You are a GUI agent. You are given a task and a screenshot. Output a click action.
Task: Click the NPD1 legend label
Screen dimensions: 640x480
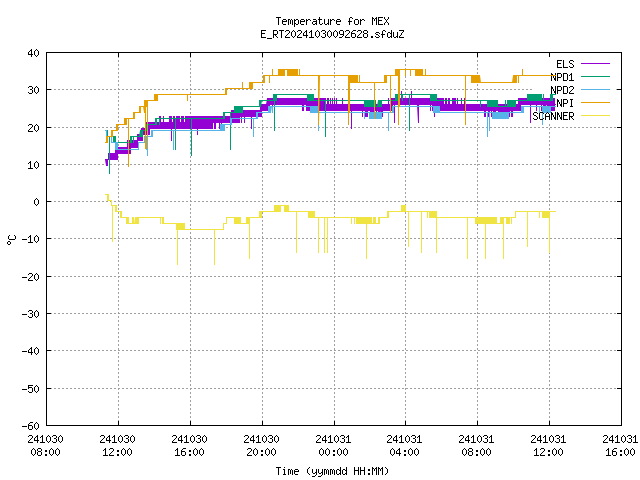click(x=562, y=77)
